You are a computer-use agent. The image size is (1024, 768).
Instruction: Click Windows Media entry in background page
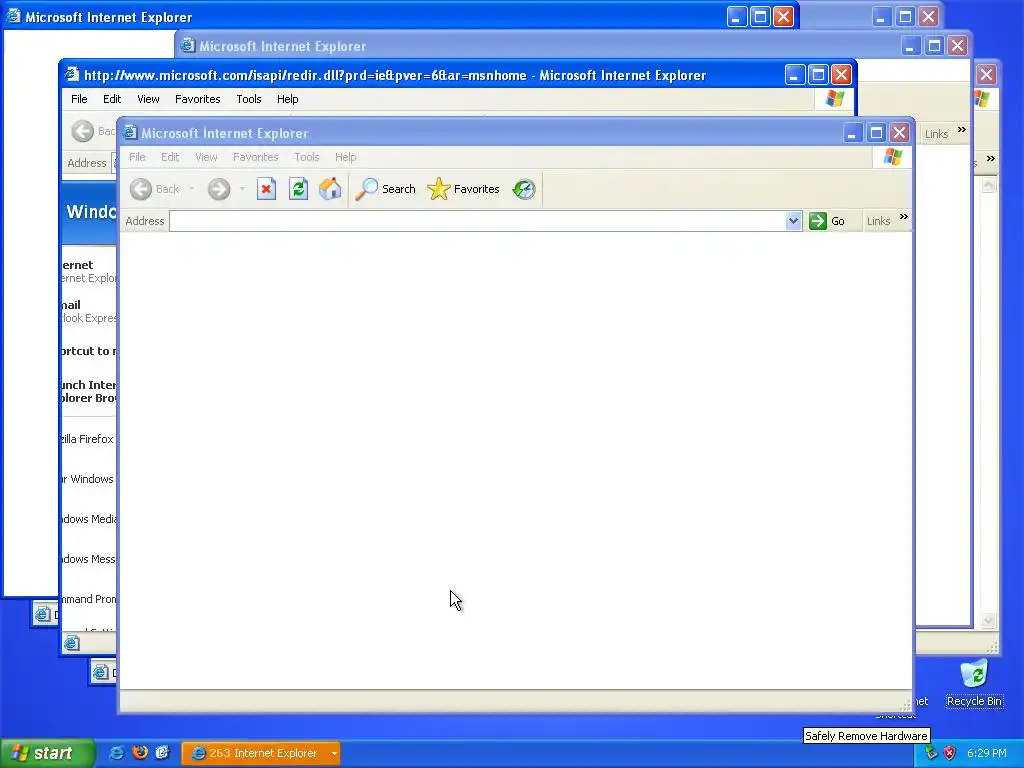coord(89,519)
